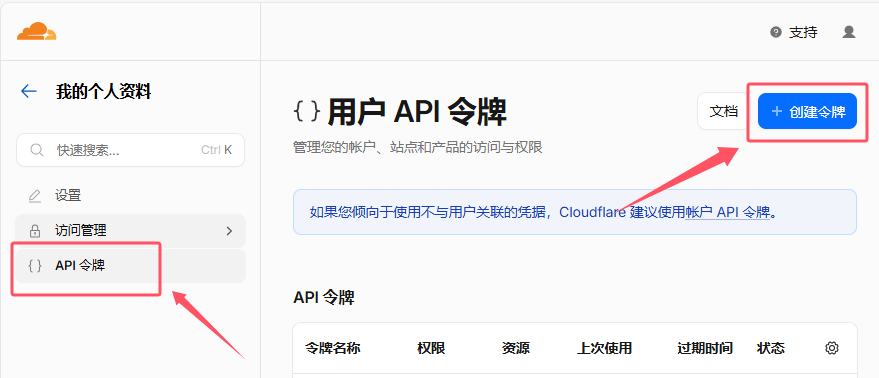879x378 pixels.
Task: Click the pencil icon beside 设置
Action: tap(35, 196)
